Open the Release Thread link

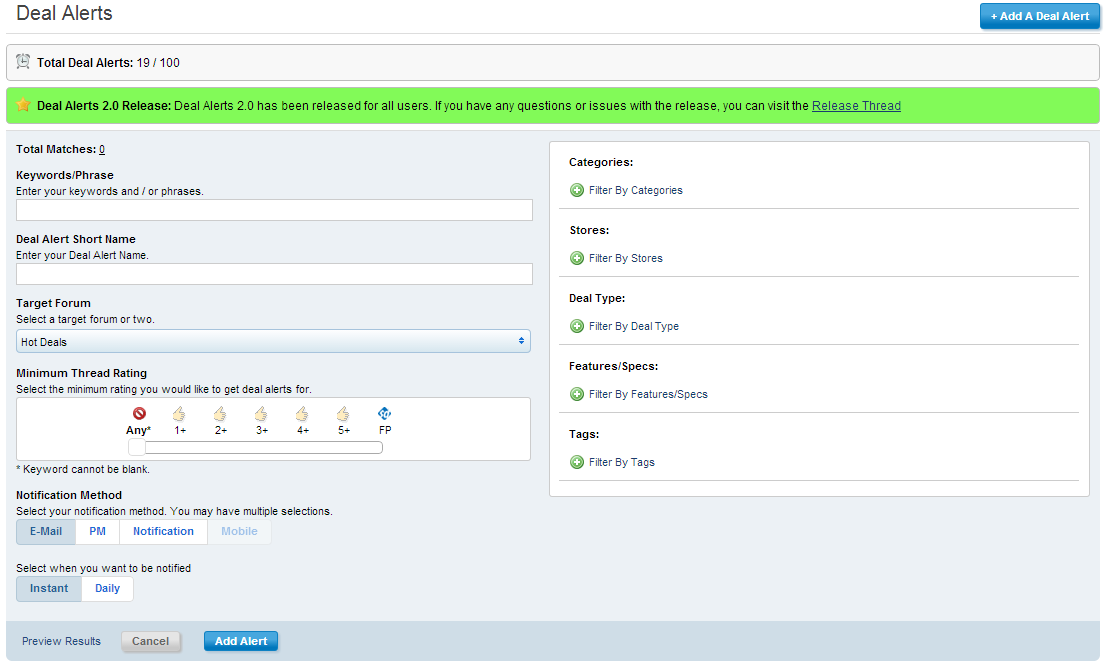click(856, 106)
